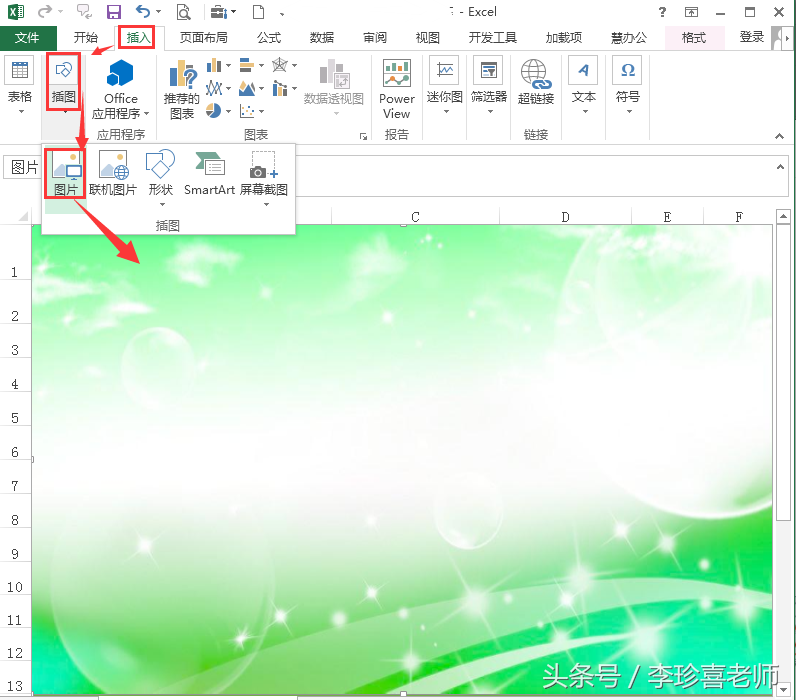796x700 pixels.
Task: Insert an area chart icon
Action: [x=247, y=88]
